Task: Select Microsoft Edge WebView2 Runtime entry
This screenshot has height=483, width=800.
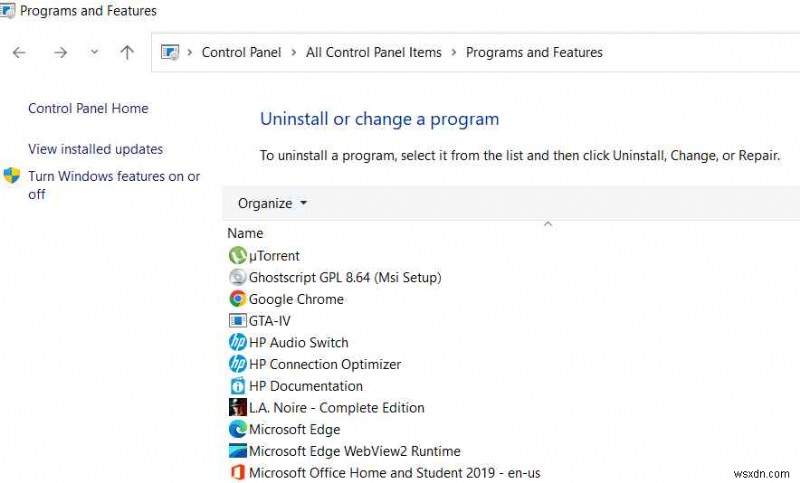Action: pyautogui.click(x=355, y=451)
